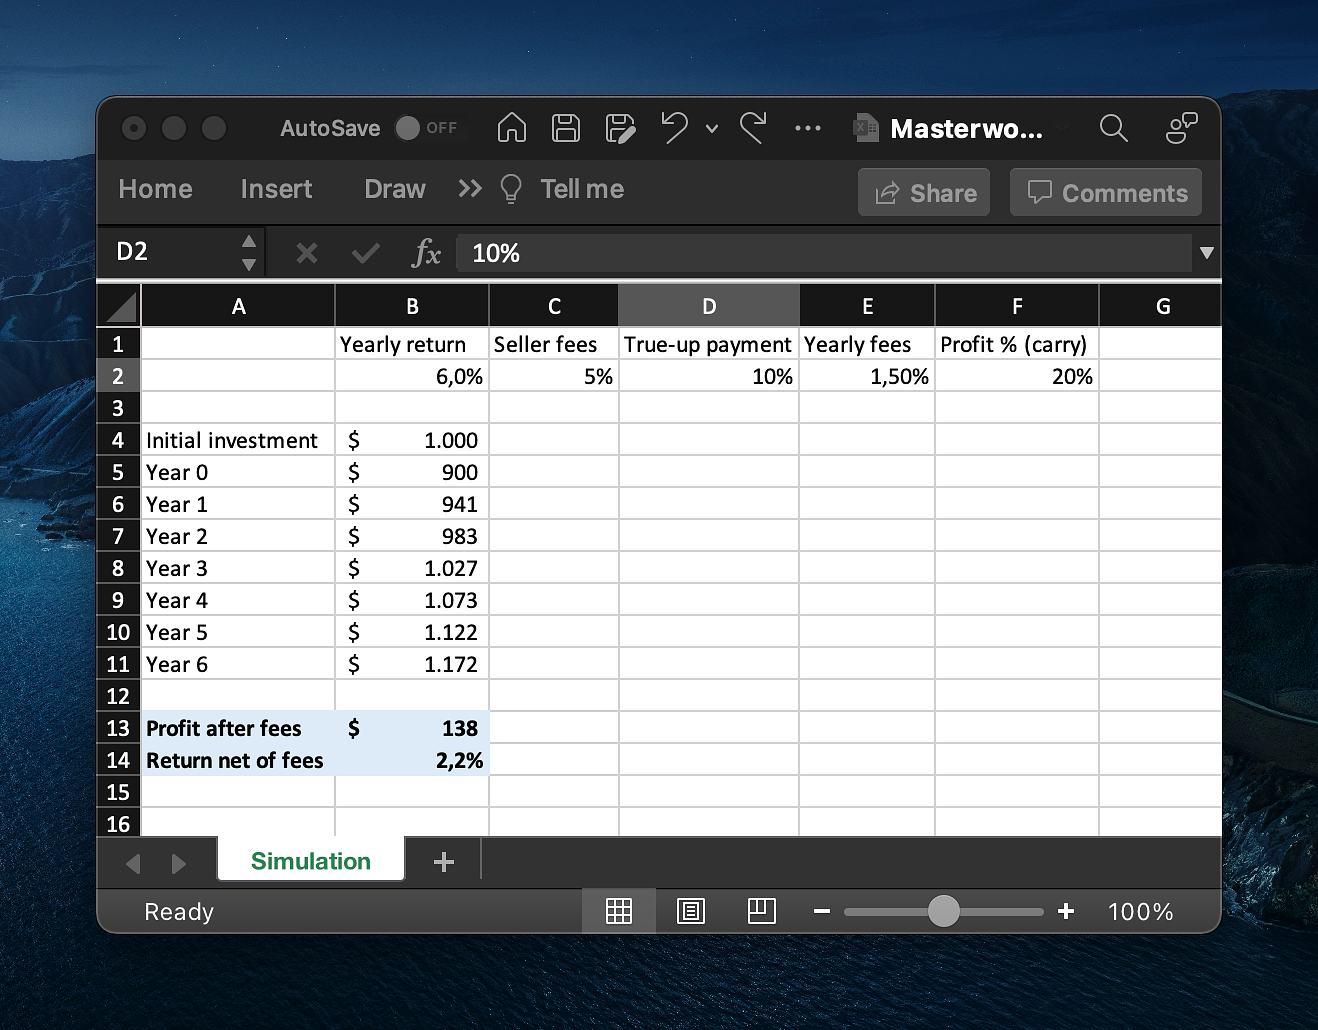The image size is (1318, 1030).
Task: Open the search magnifying glass
Action: [1113, 128]
